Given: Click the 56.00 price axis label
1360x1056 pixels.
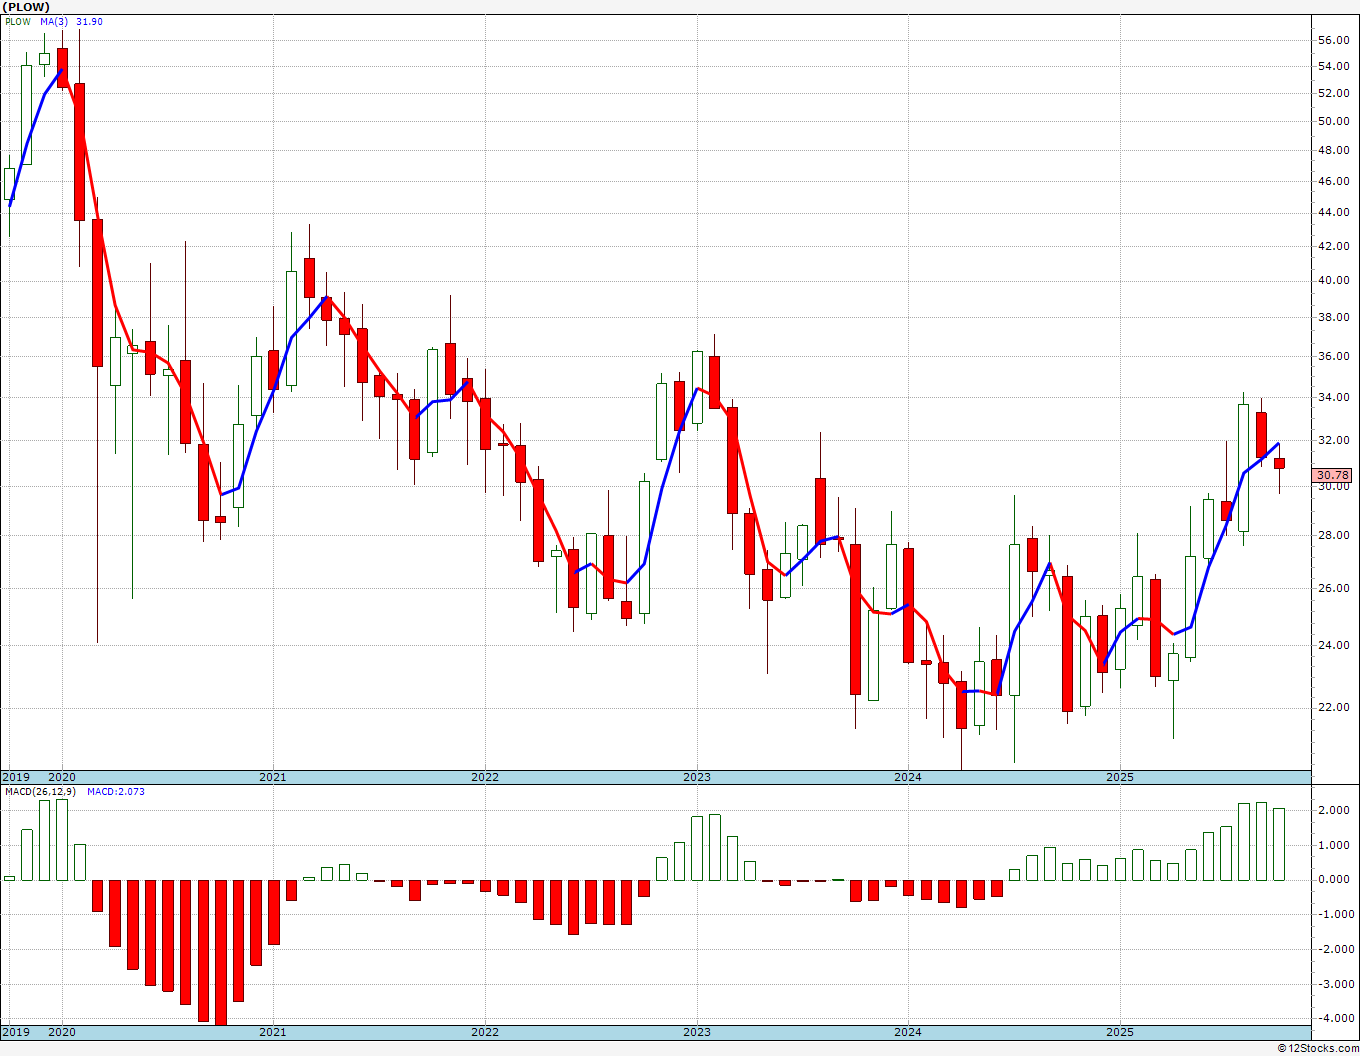Looking at the screenshot, I should 1333,41.
